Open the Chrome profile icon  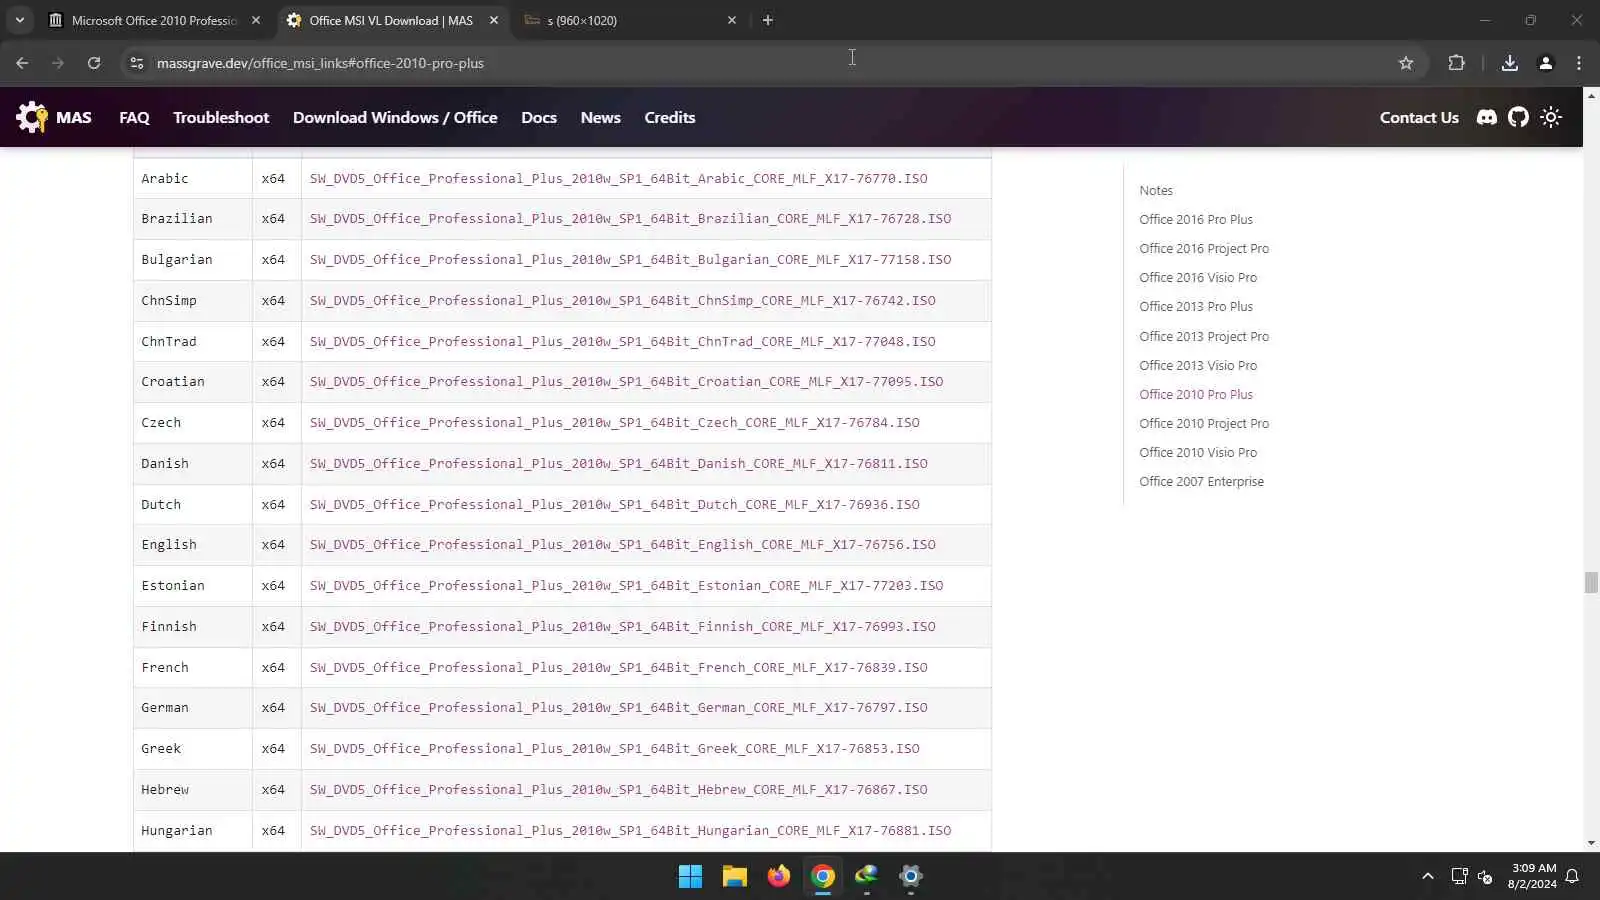pyautogui.click(x=1545, y=63)
